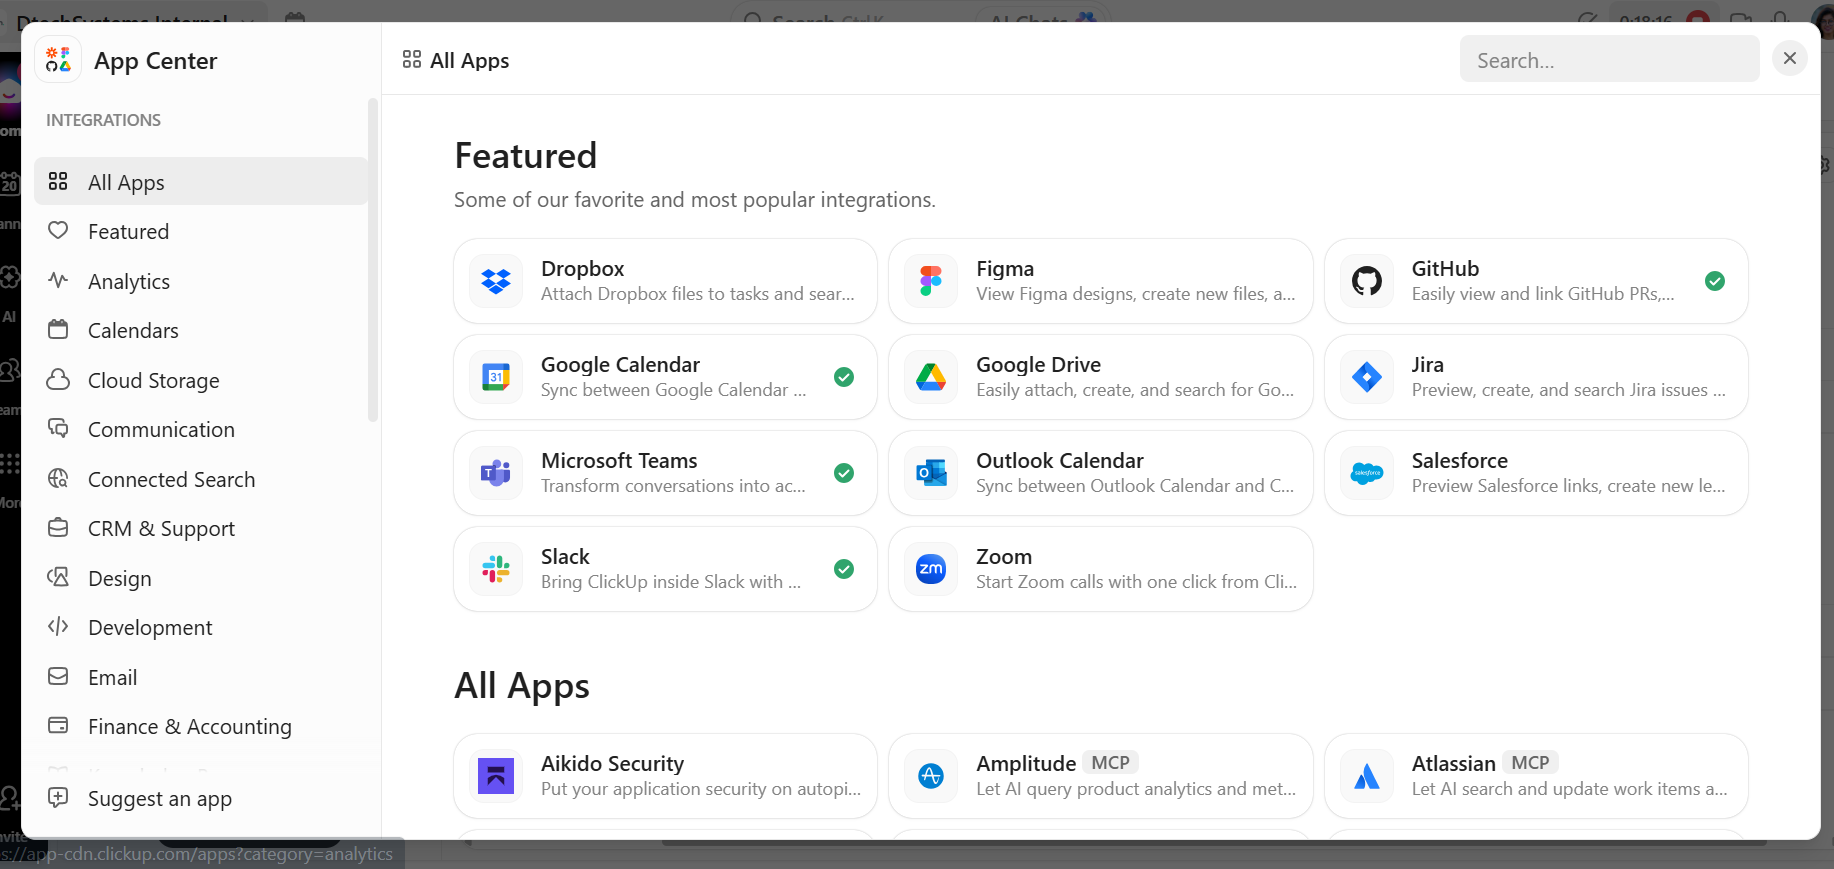Click the code brackets icon beside Development
The width and height of the screenshot is (1834, 869).
click(58, 626)
